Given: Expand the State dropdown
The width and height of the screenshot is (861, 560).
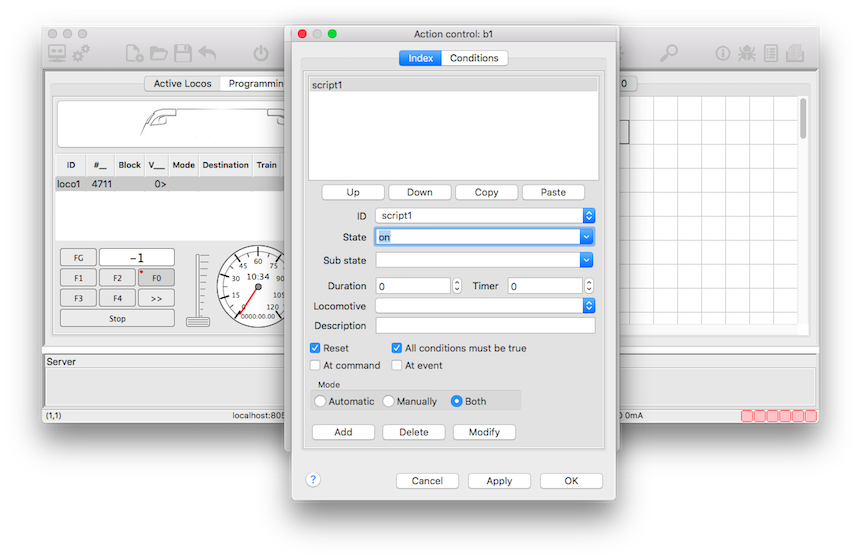Looking at the screenshot, I should 587,237.
